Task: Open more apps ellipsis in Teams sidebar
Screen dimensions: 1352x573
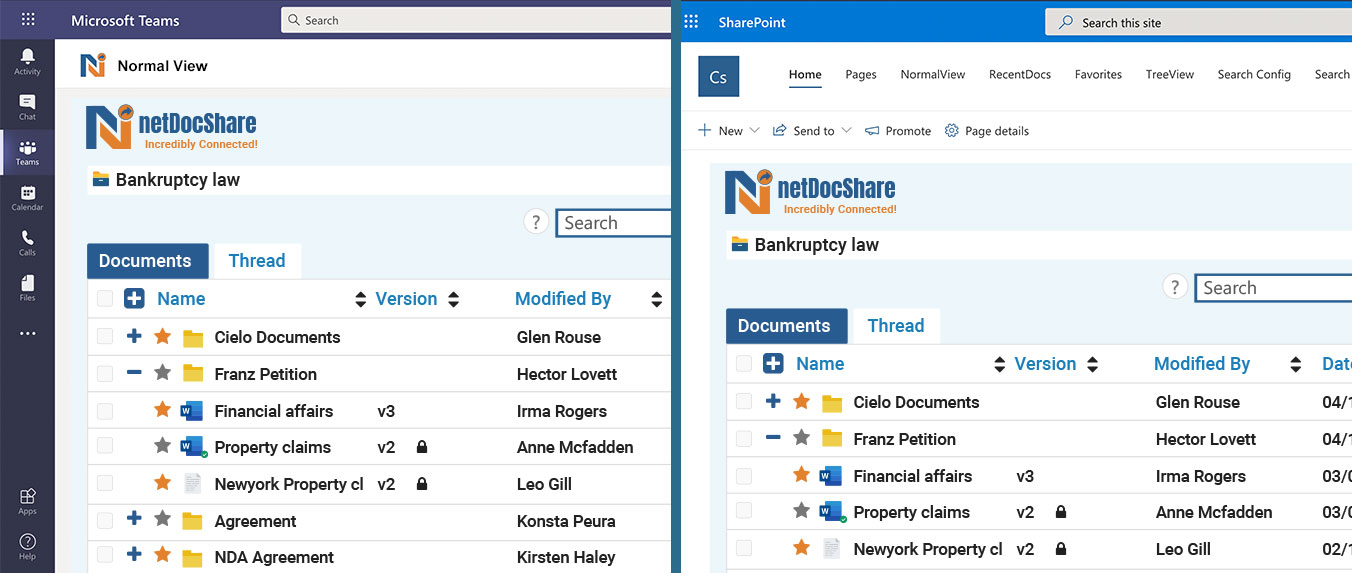Action: [27, 333]
